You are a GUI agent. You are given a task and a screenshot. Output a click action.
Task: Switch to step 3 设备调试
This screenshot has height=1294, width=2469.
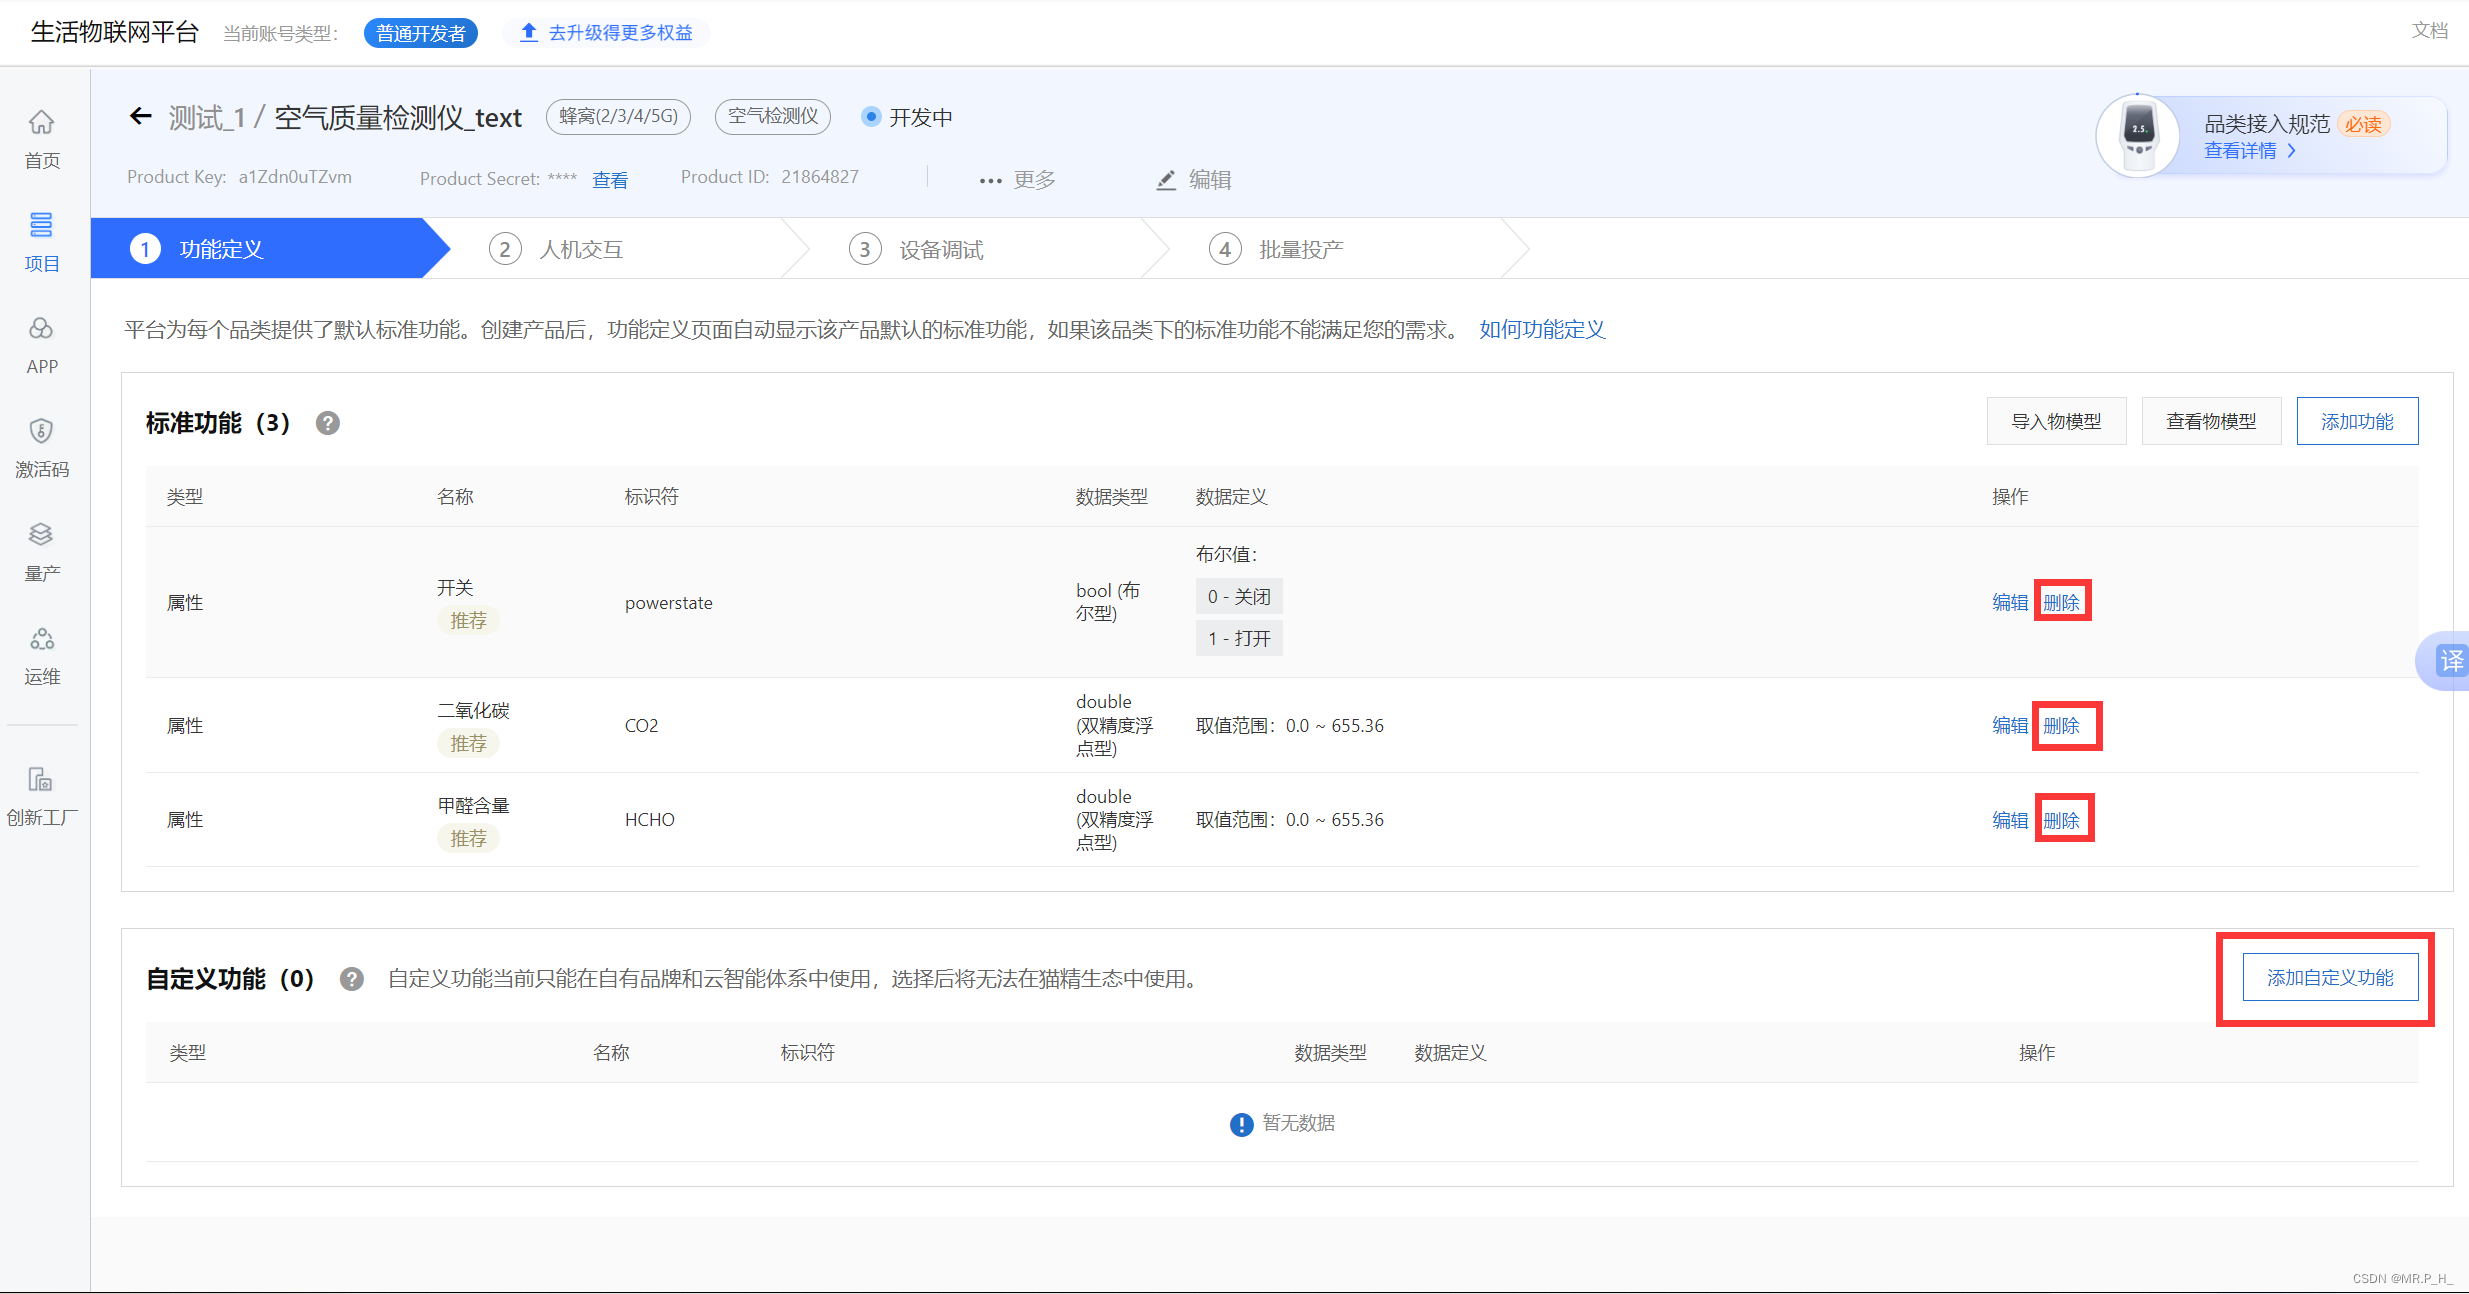click(x=940, y=249)
